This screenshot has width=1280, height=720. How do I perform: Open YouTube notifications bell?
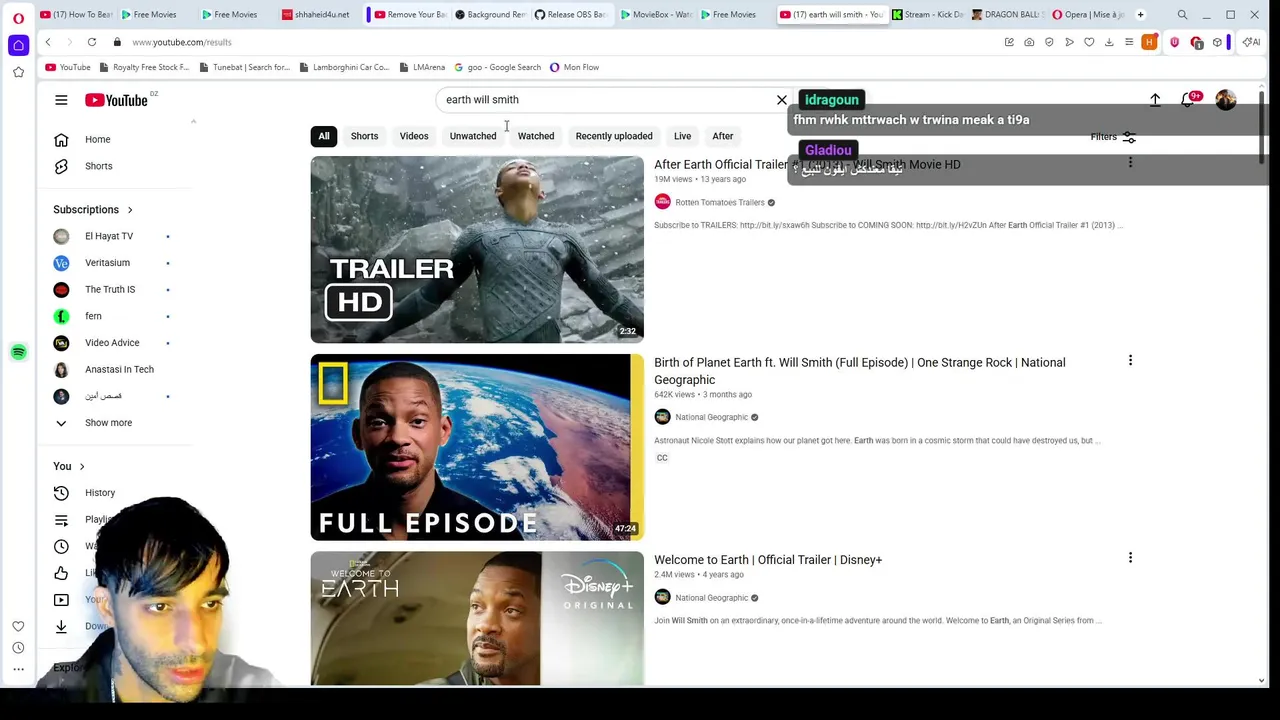pos(1188,100)
